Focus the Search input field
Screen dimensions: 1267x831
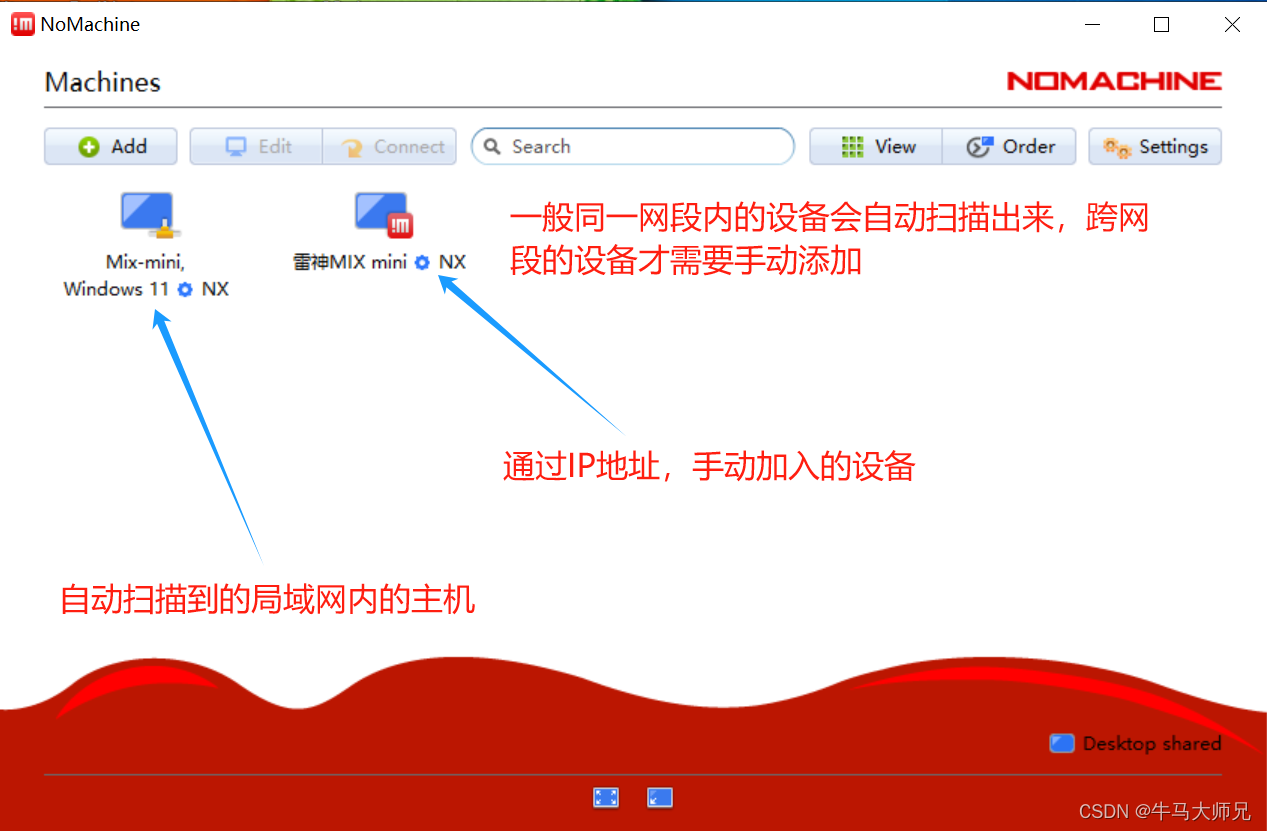(633, 146)
